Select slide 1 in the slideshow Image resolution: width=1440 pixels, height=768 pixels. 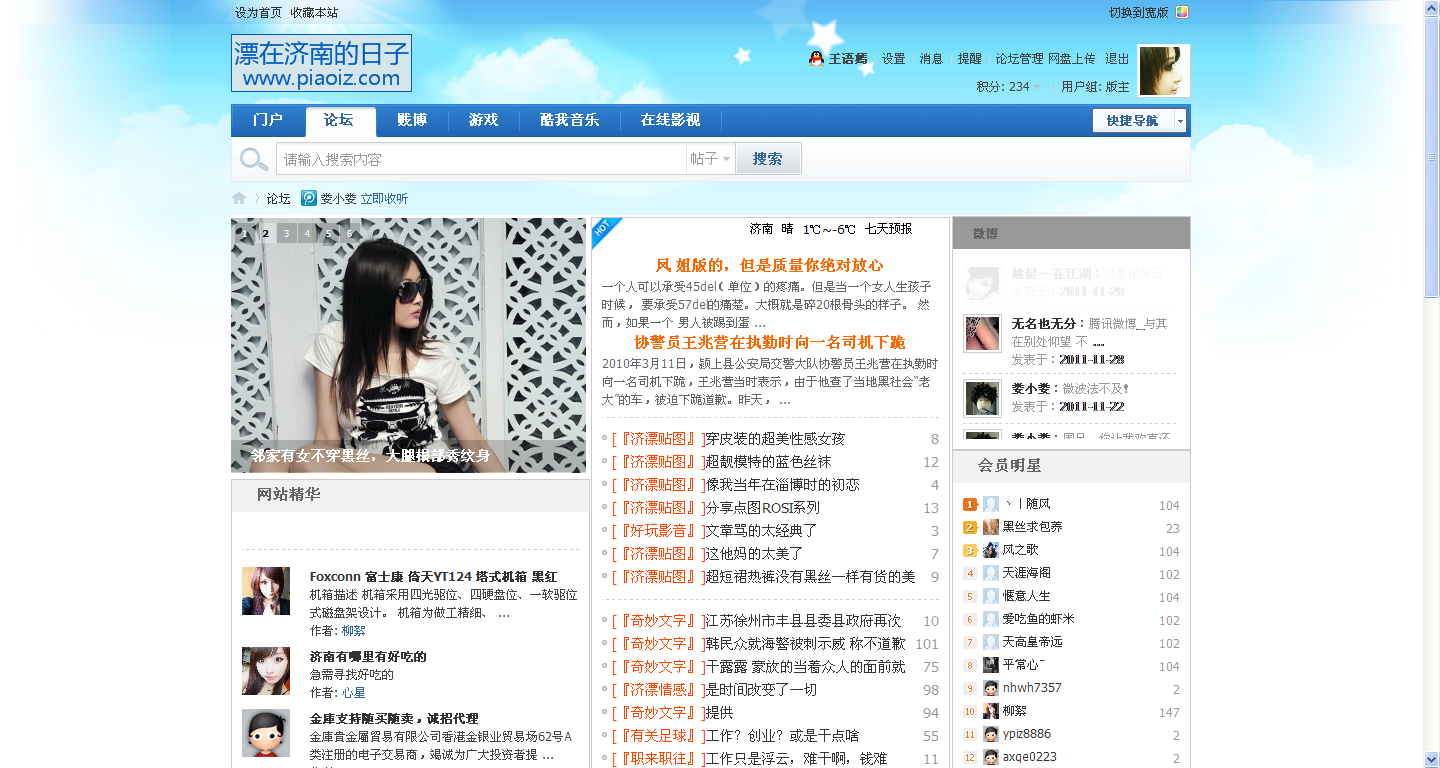point(244,234)
